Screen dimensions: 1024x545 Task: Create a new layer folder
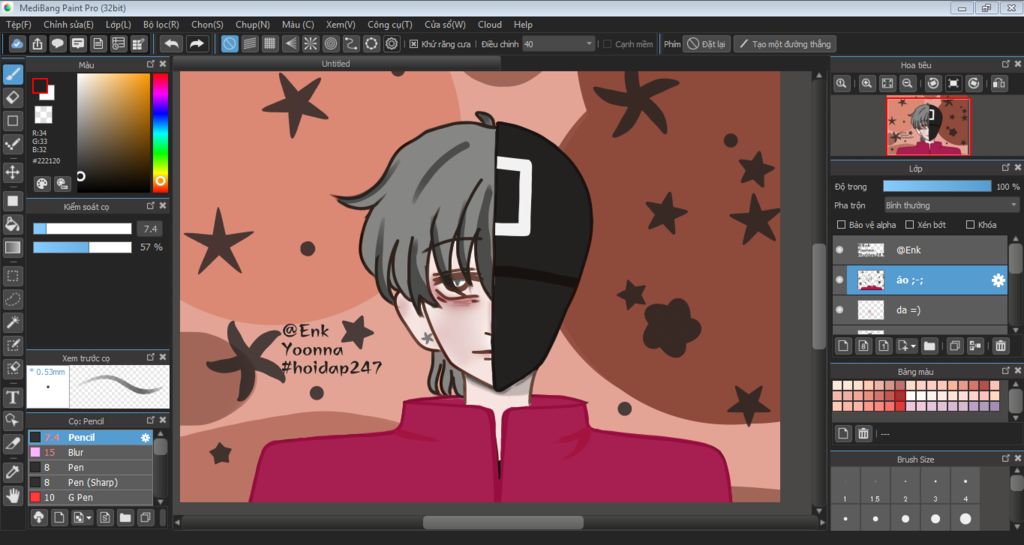pos(929,346)
